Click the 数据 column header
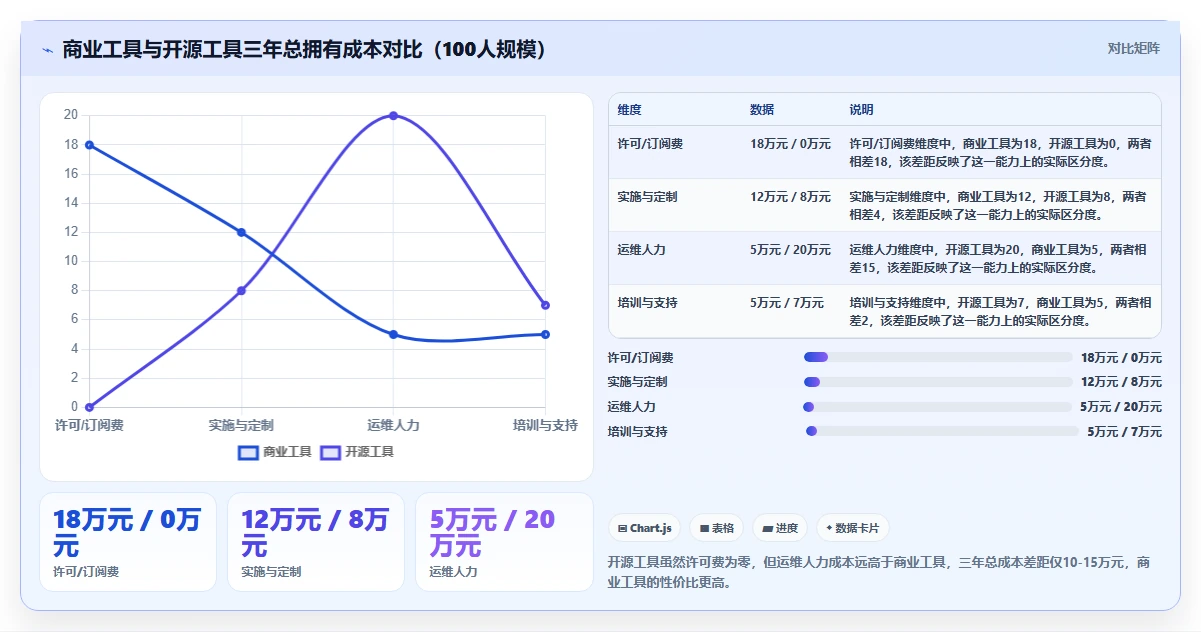 (x=762, y=110)
